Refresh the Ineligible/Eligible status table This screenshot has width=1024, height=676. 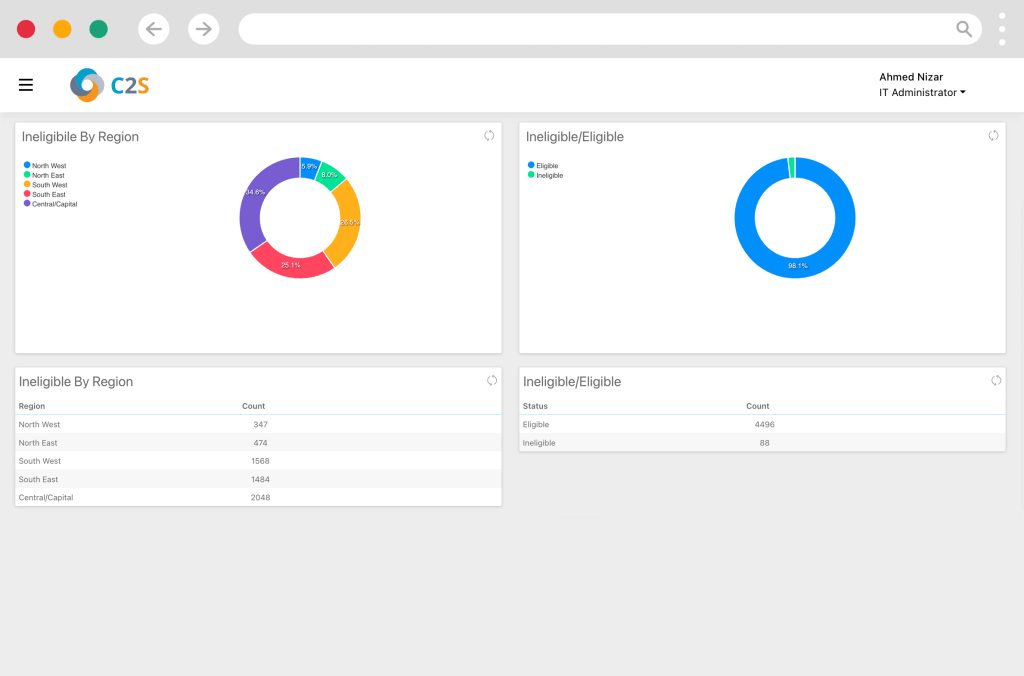click(x=996, y=380)
